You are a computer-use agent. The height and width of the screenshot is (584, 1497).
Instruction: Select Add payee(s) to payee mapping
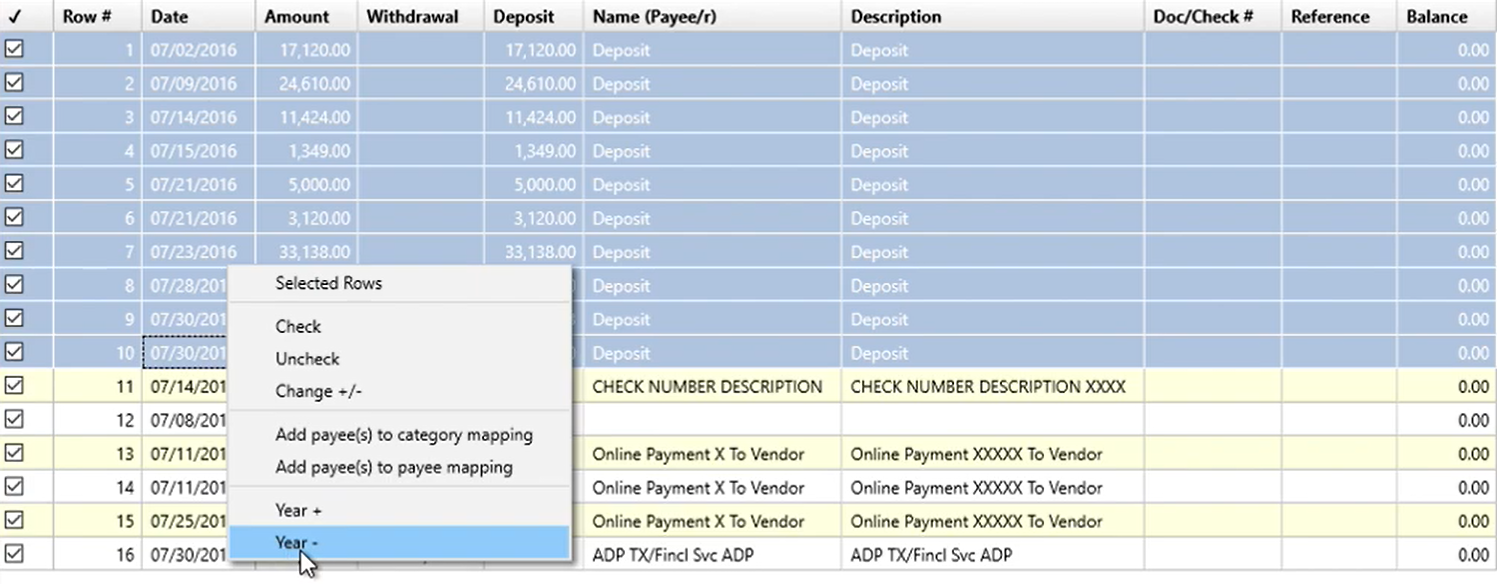pyautogui.click(x=400, y=467)
